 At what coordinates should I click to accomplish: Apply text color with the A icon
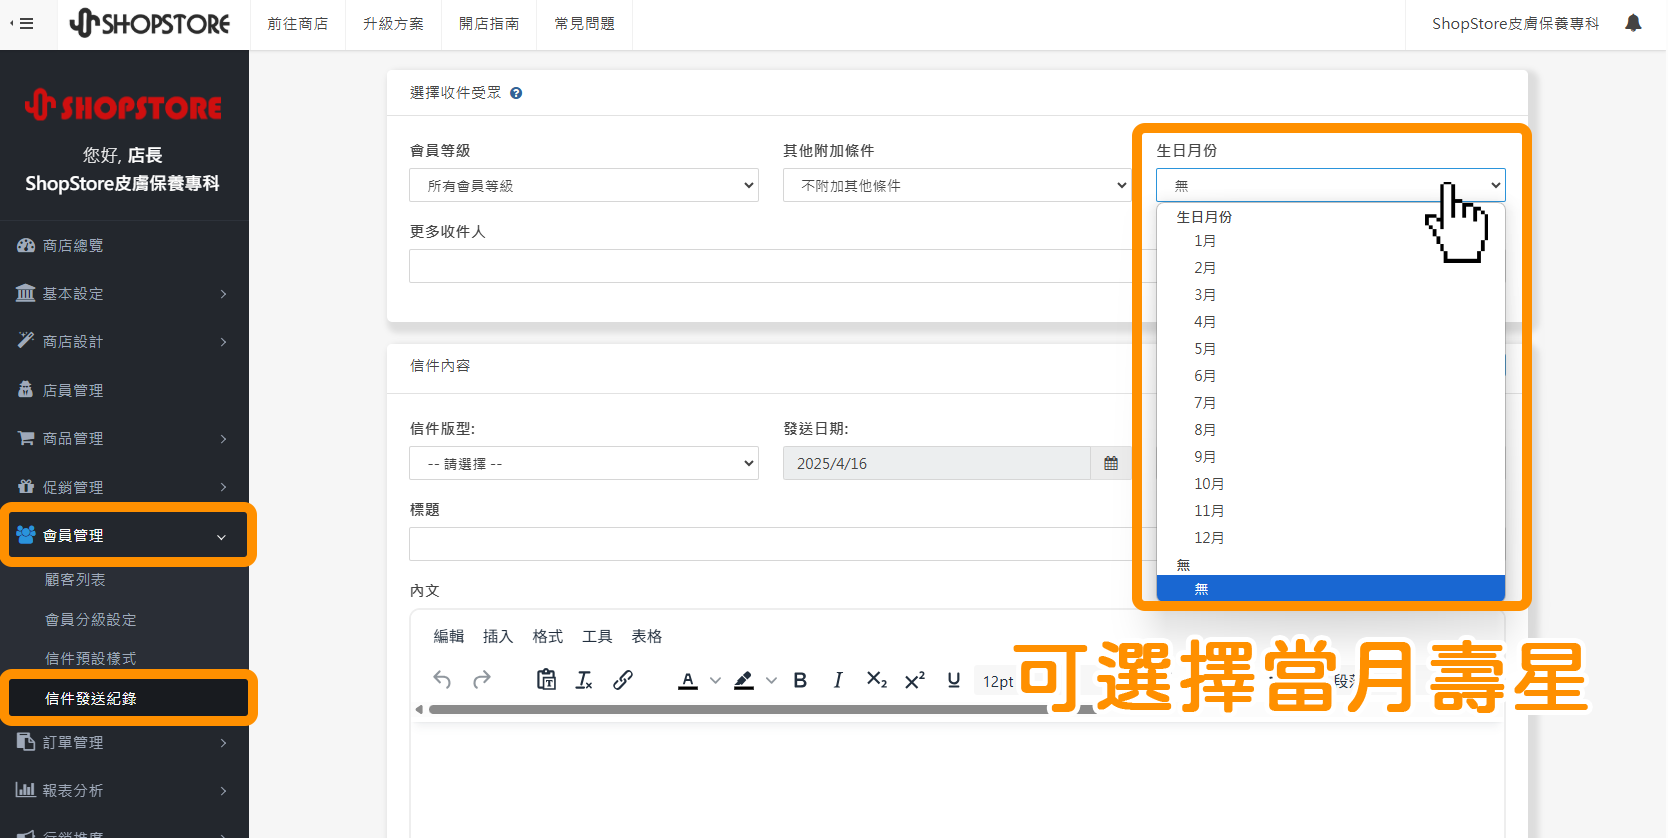688,680
